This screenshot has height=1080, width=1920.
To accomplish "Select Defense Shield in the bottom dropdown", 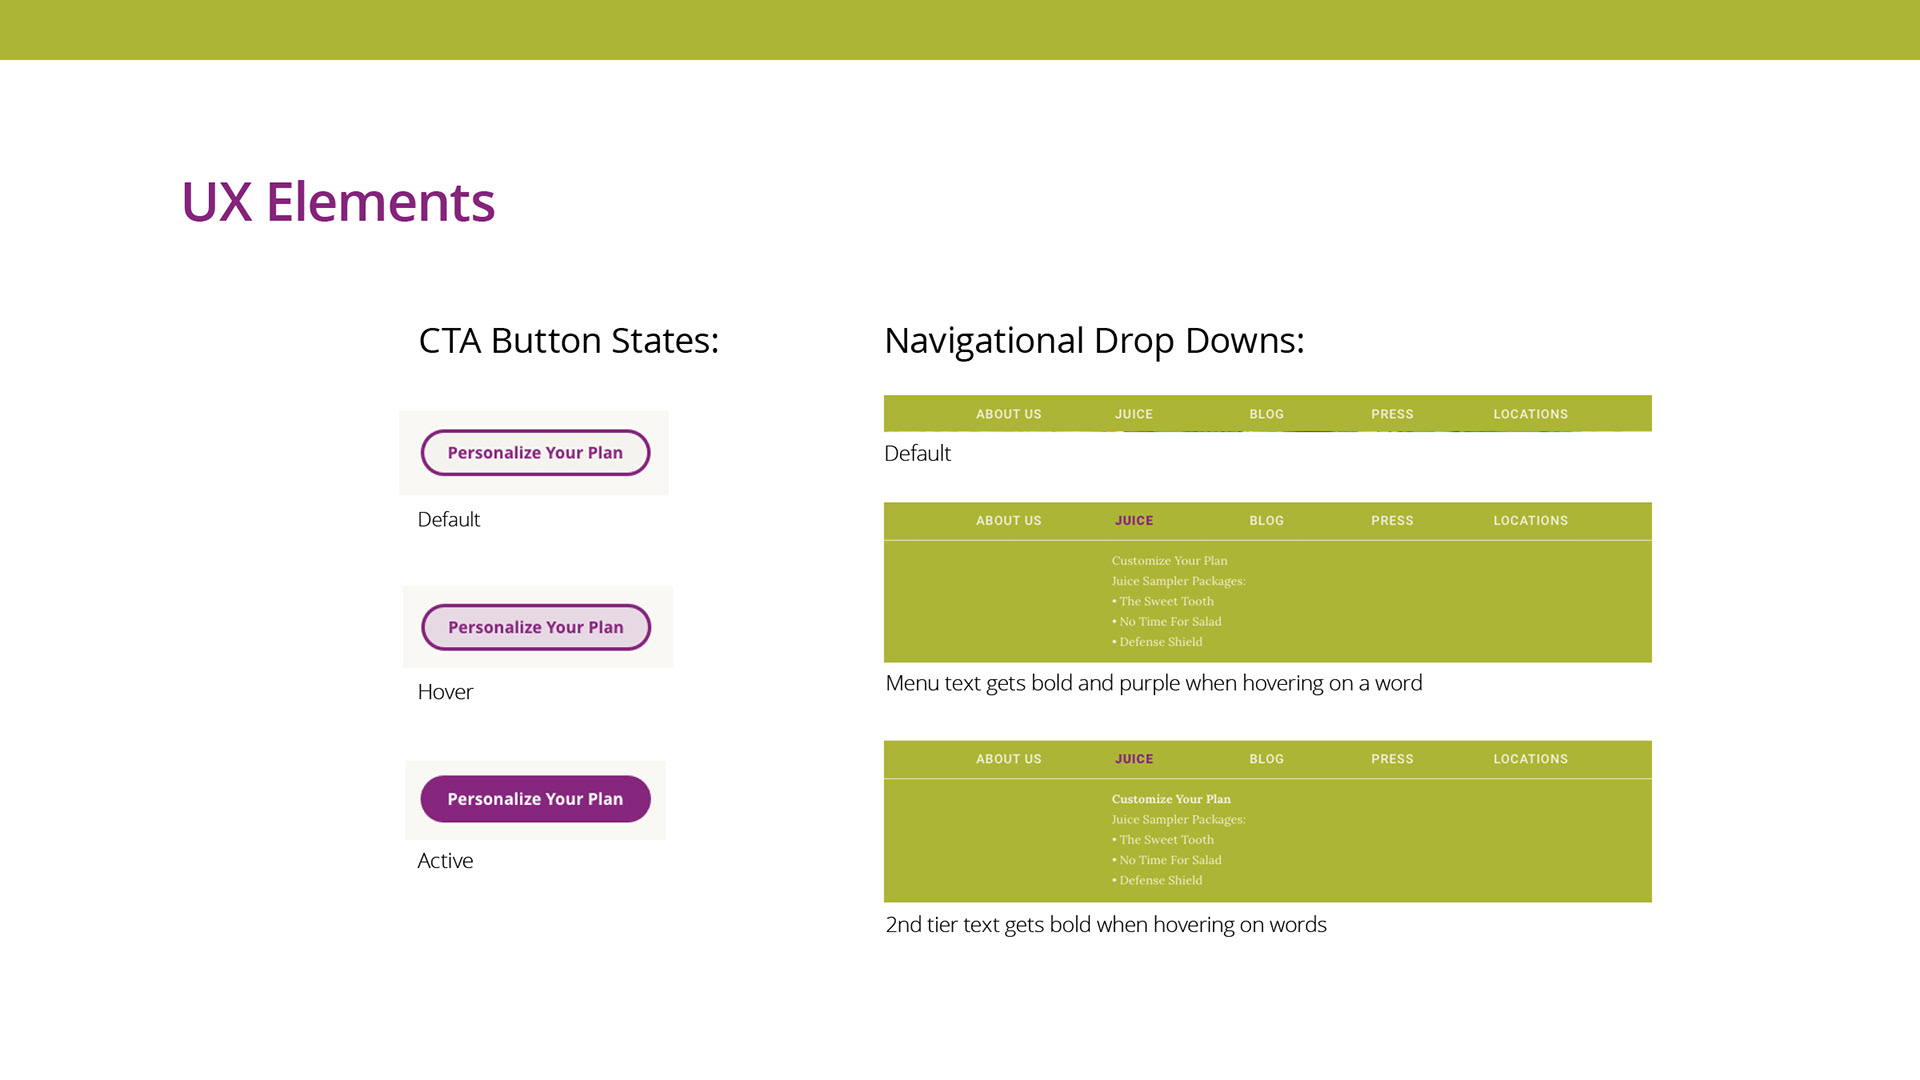I will [1160, 880].
